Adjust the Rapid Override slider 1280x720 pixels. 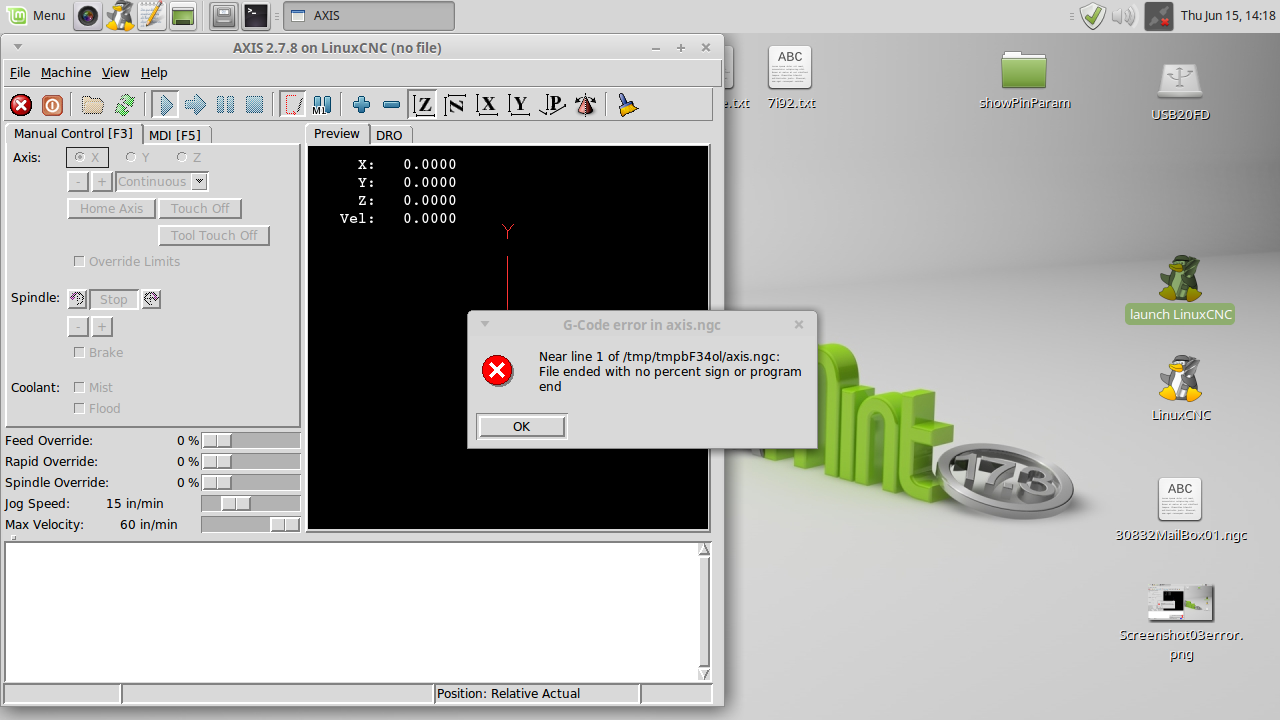click(x=251, y=461)
